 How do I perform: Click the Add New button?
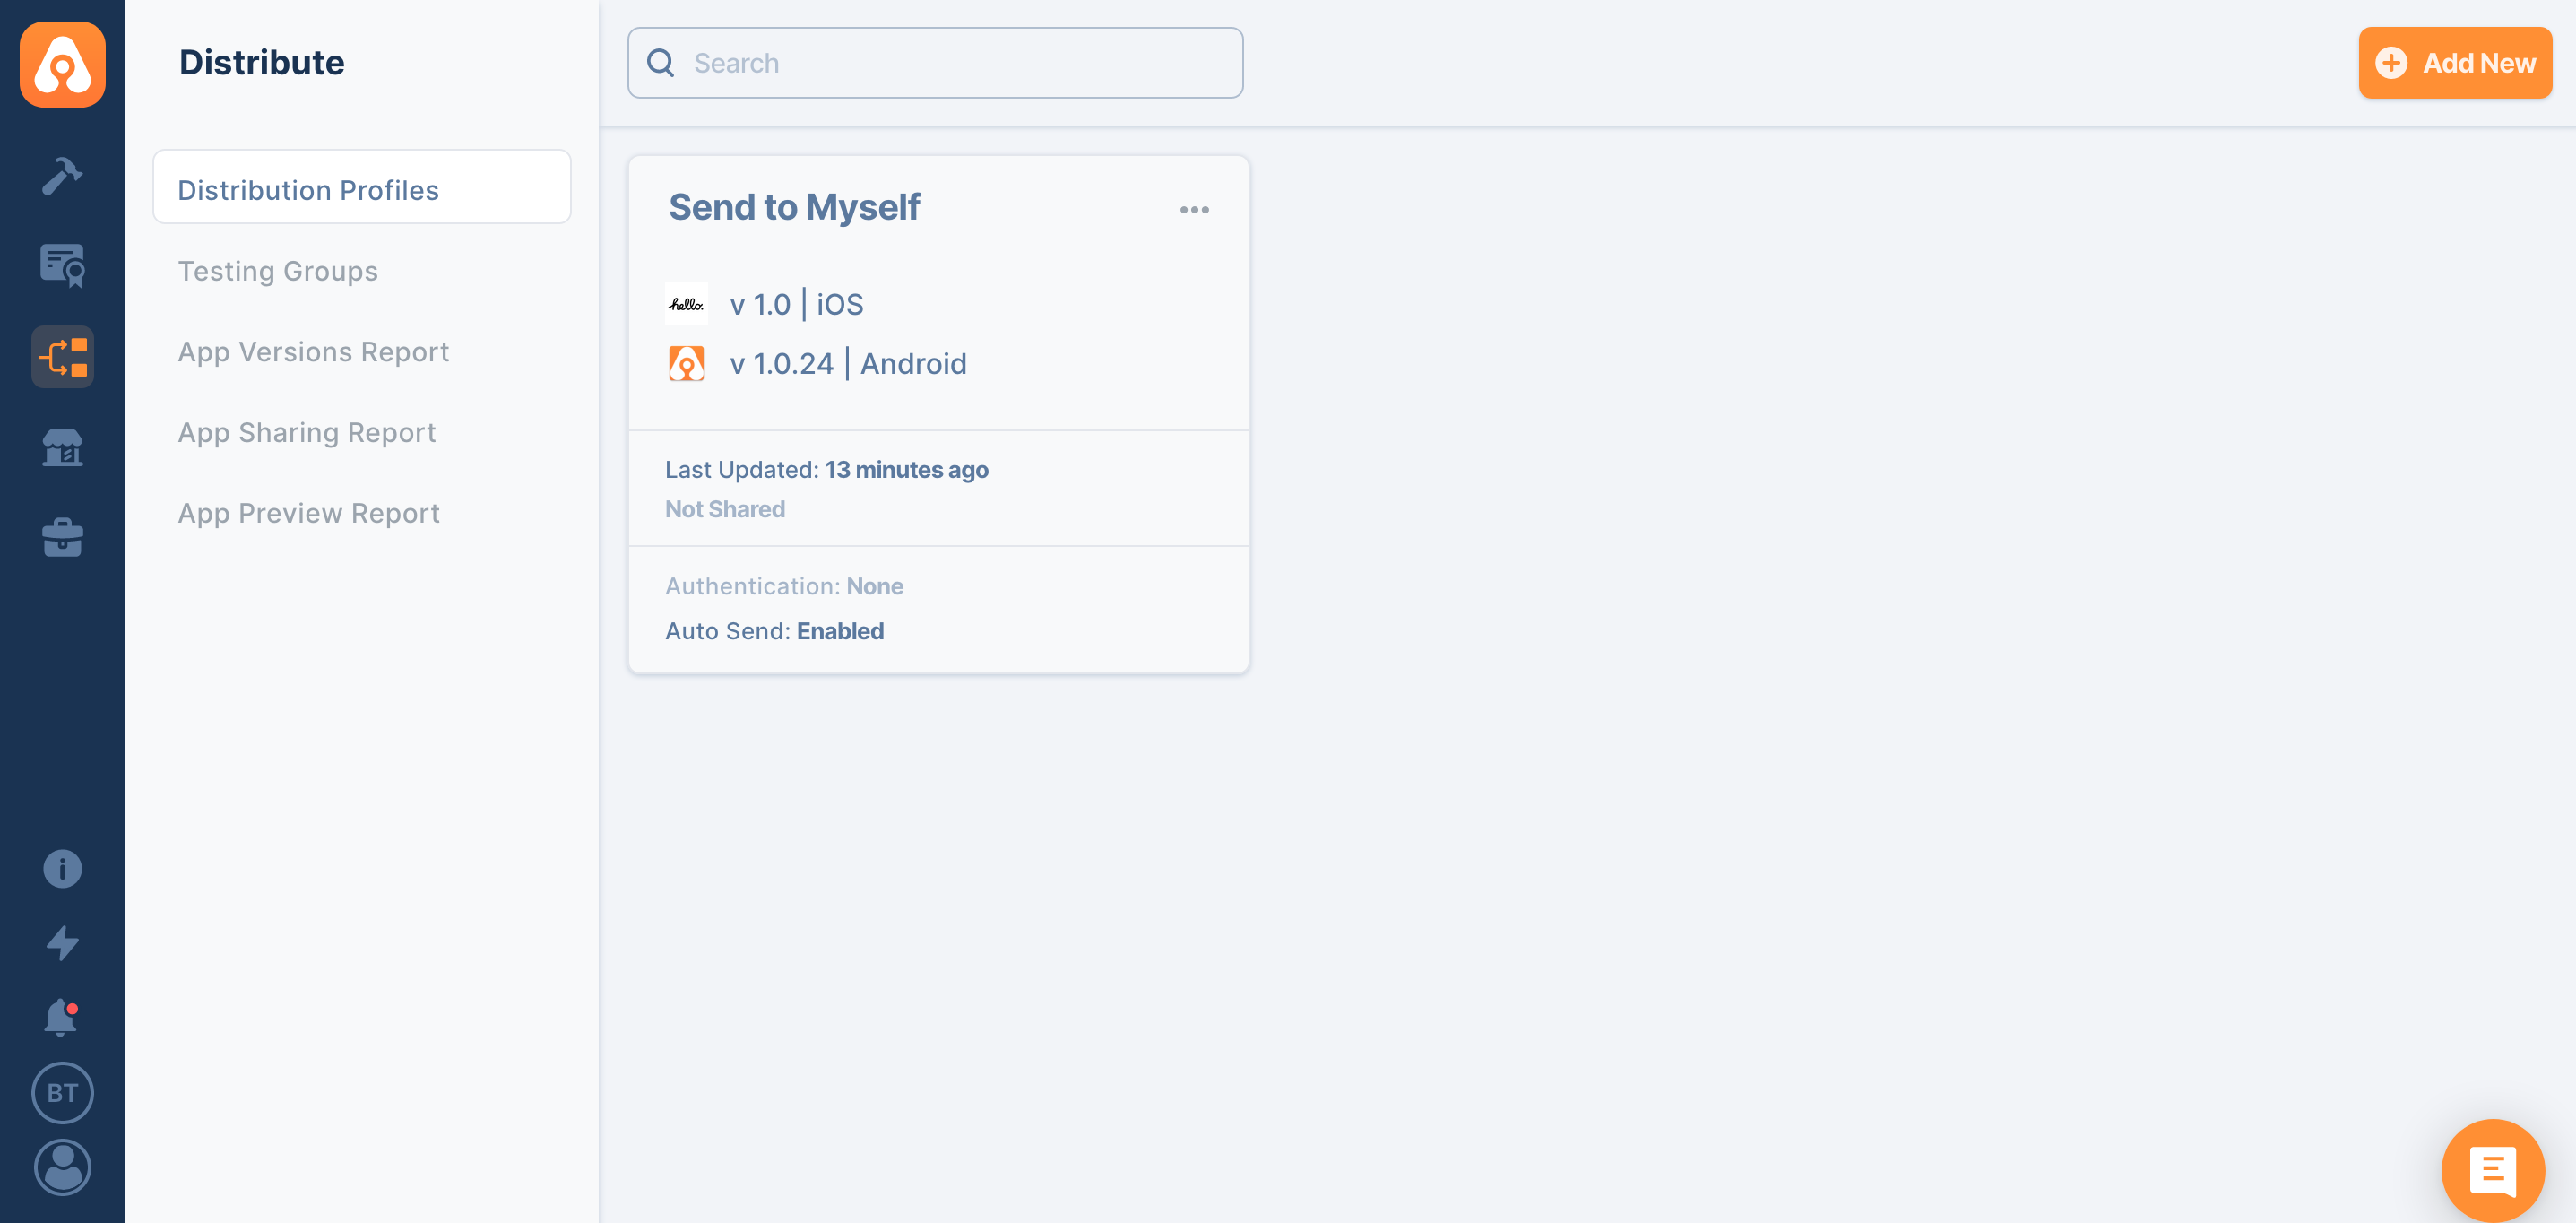(2455, 63)
